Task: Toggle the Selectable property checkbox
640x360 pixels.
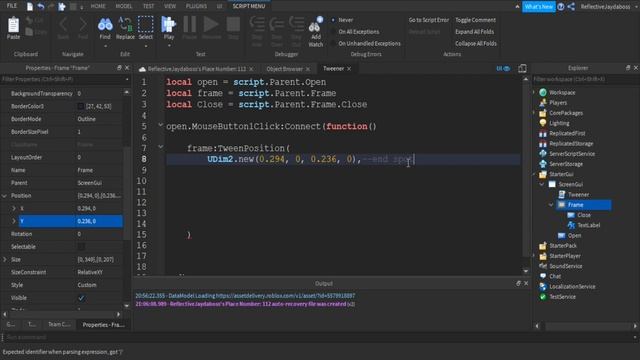Action: (x=81, y=247)
